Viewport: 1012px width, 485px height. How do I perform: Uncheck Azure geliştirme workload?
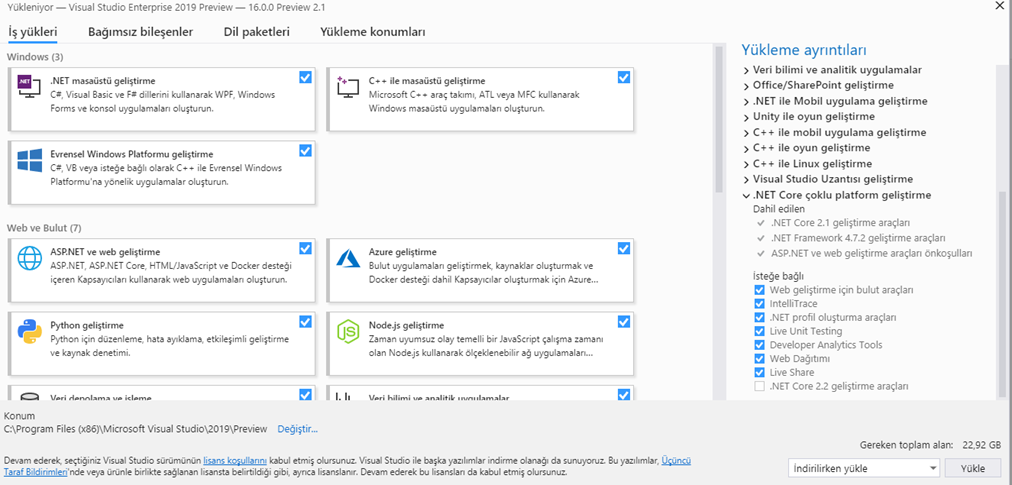(623, 248)
